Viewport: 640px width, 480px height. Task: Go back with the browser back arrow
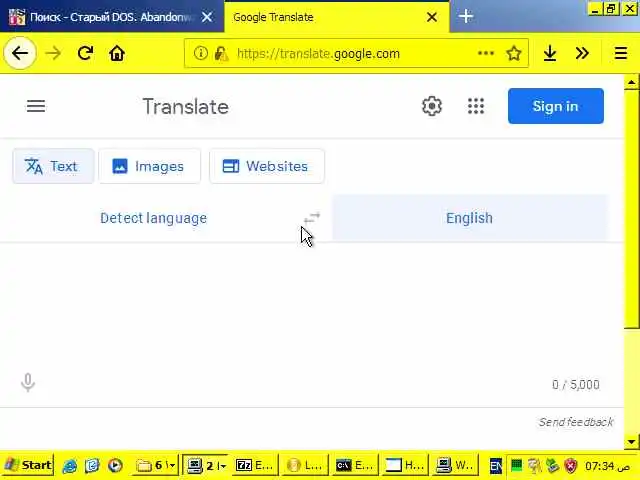20,53
